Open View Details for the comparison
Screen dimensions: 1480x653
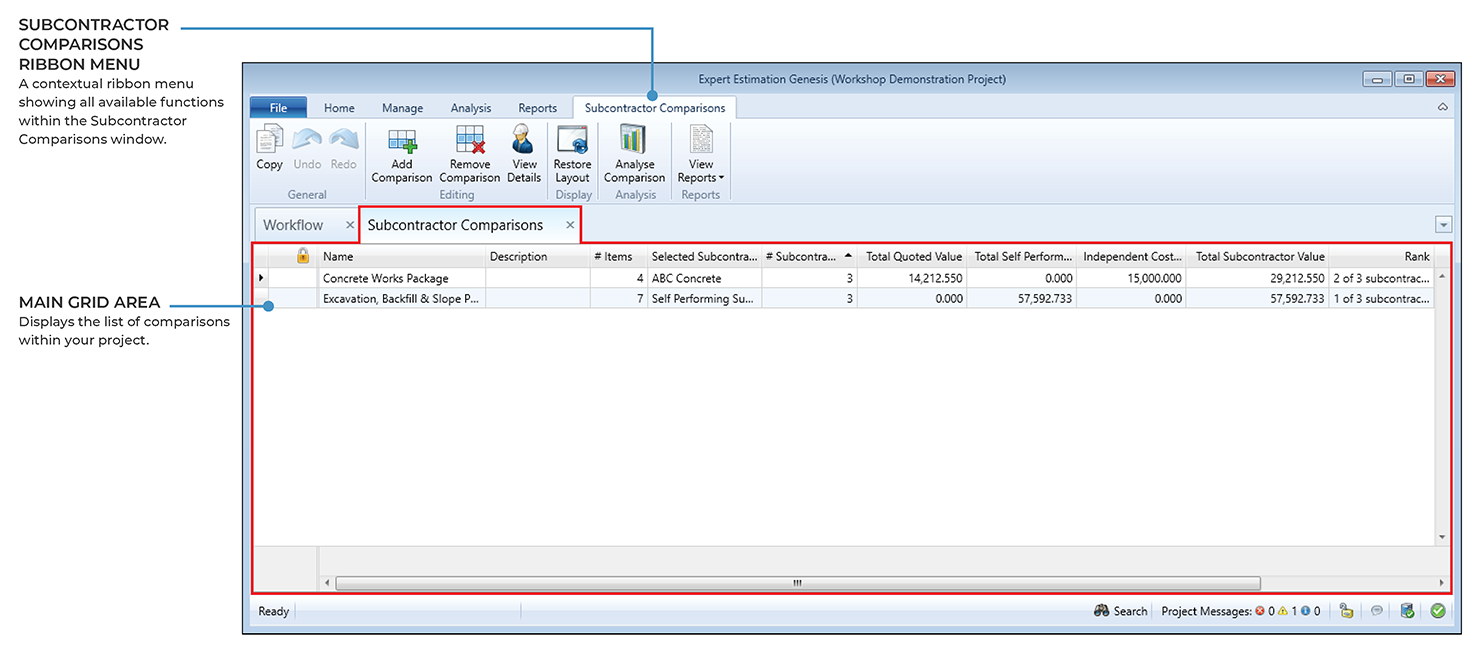(524, 142)
